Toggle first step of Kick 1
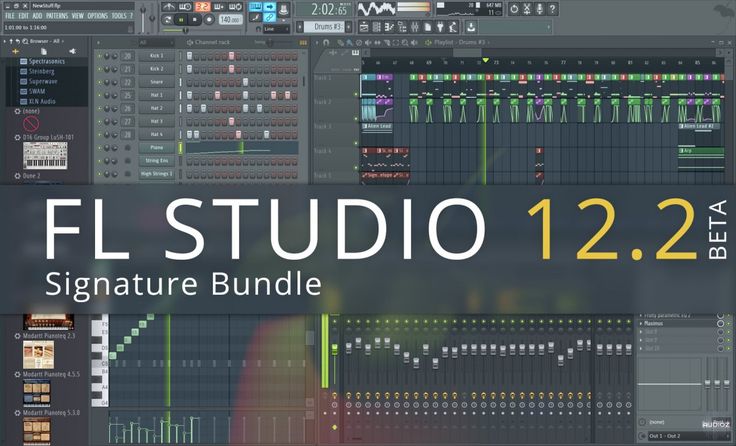 [x=189, y=56]
